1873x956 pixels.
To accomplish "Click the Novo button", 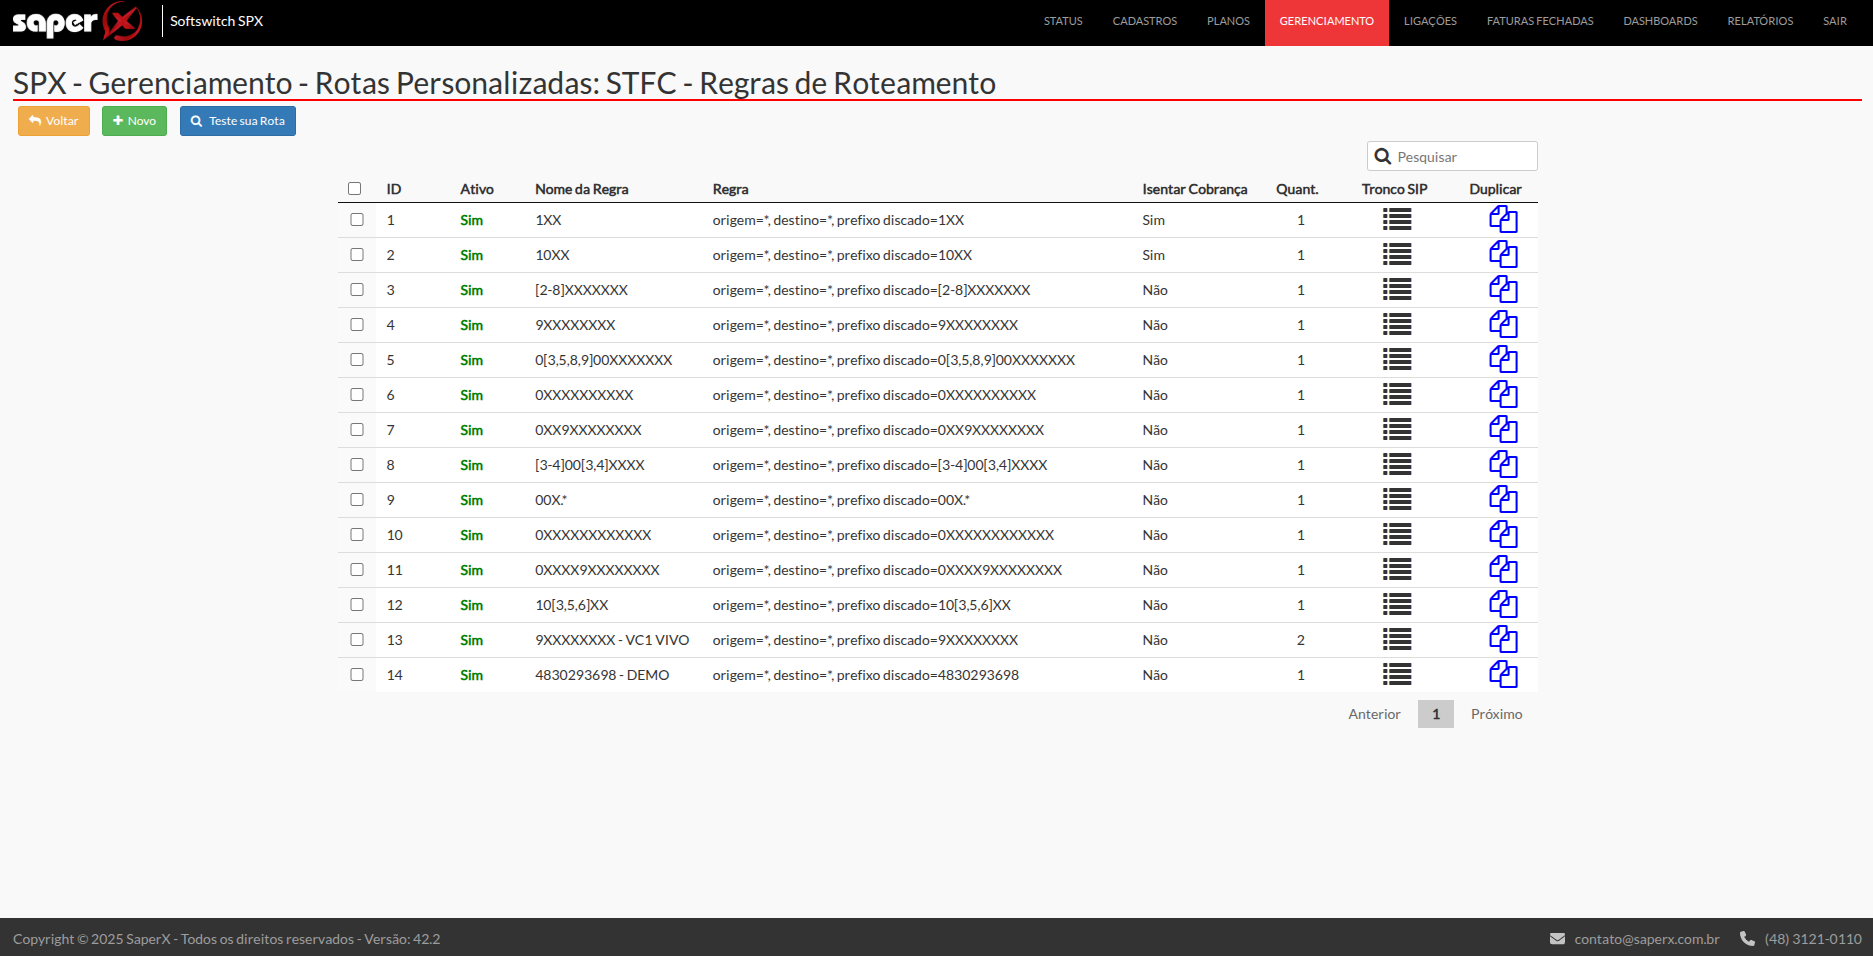I will [x=134, y=121].
